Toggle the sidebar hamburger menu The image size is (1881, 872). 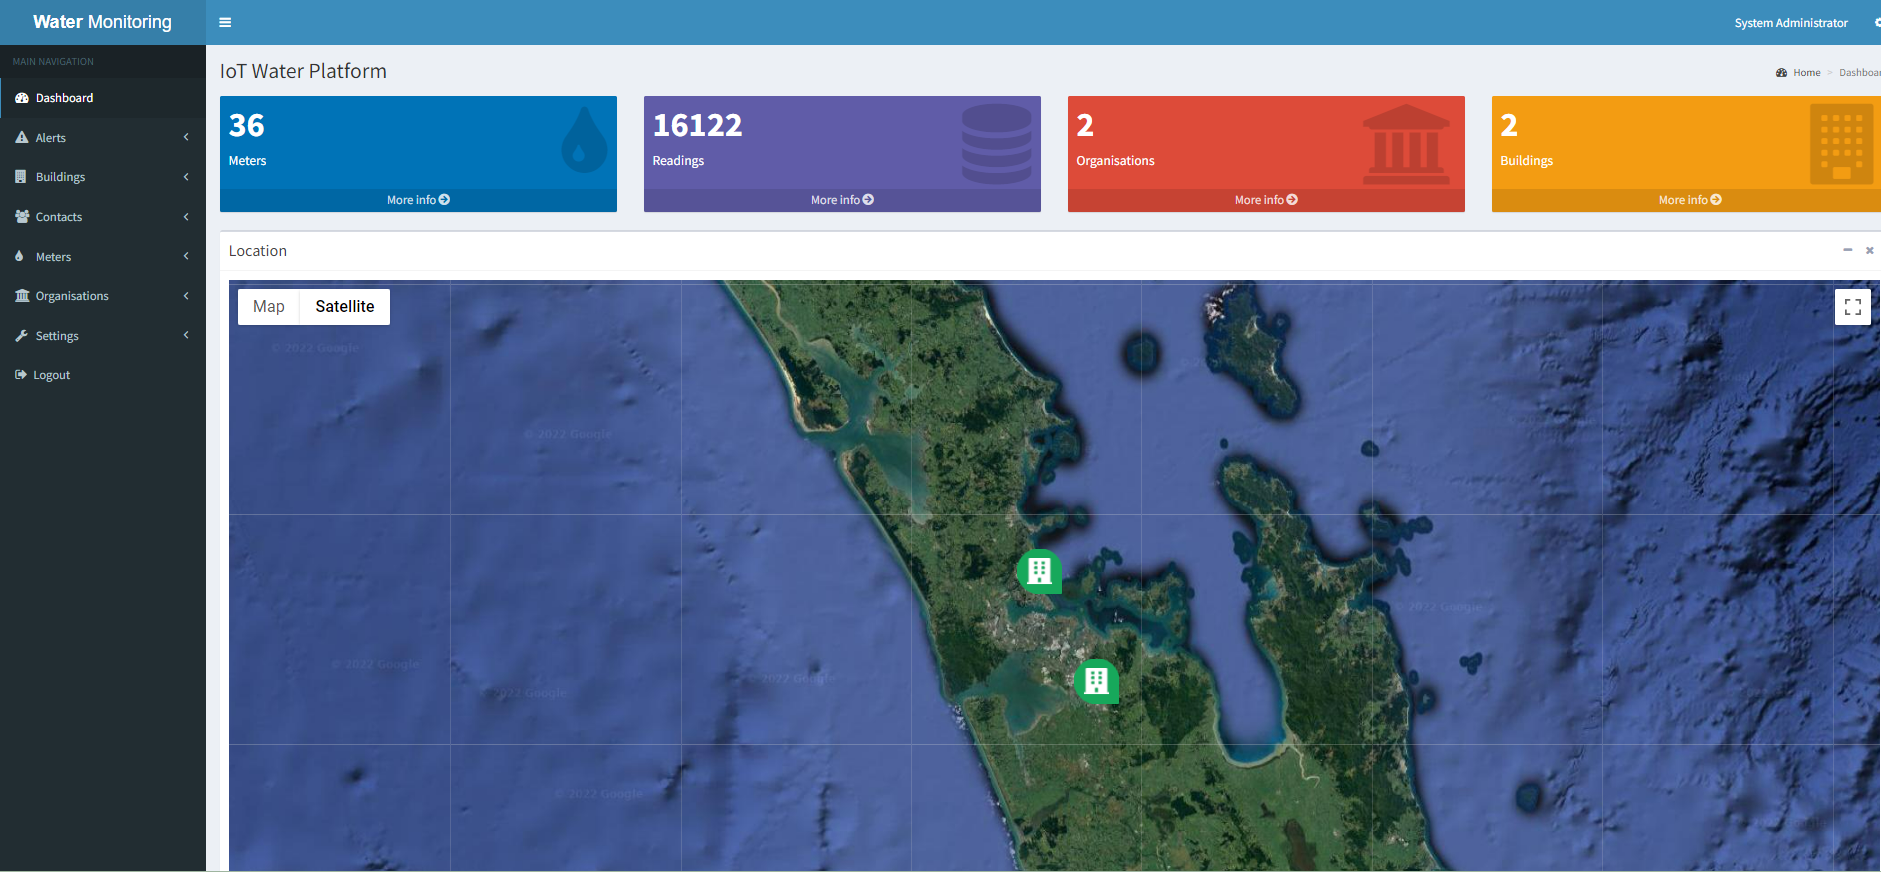point(225,22)
